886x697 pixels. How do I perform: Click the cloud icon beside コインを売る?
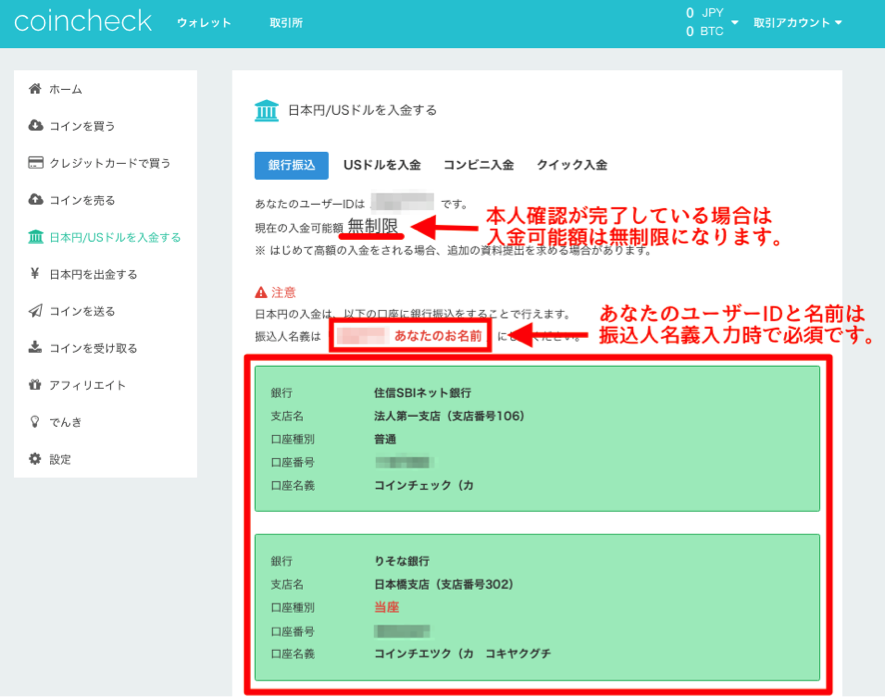[36, 199]
